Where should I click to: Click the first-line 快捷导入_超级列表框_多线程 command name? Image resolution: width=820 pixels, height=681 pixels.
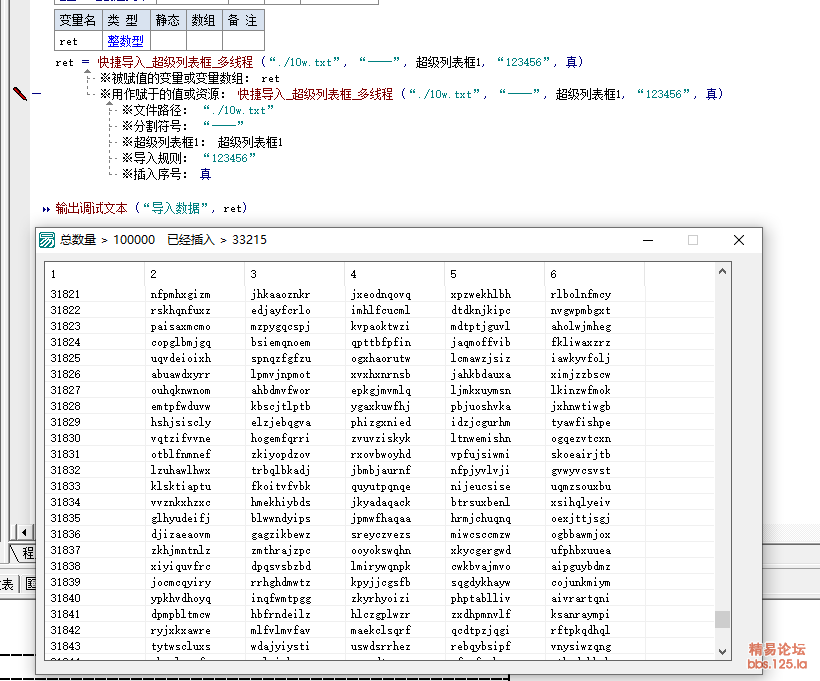coord(175,62)
